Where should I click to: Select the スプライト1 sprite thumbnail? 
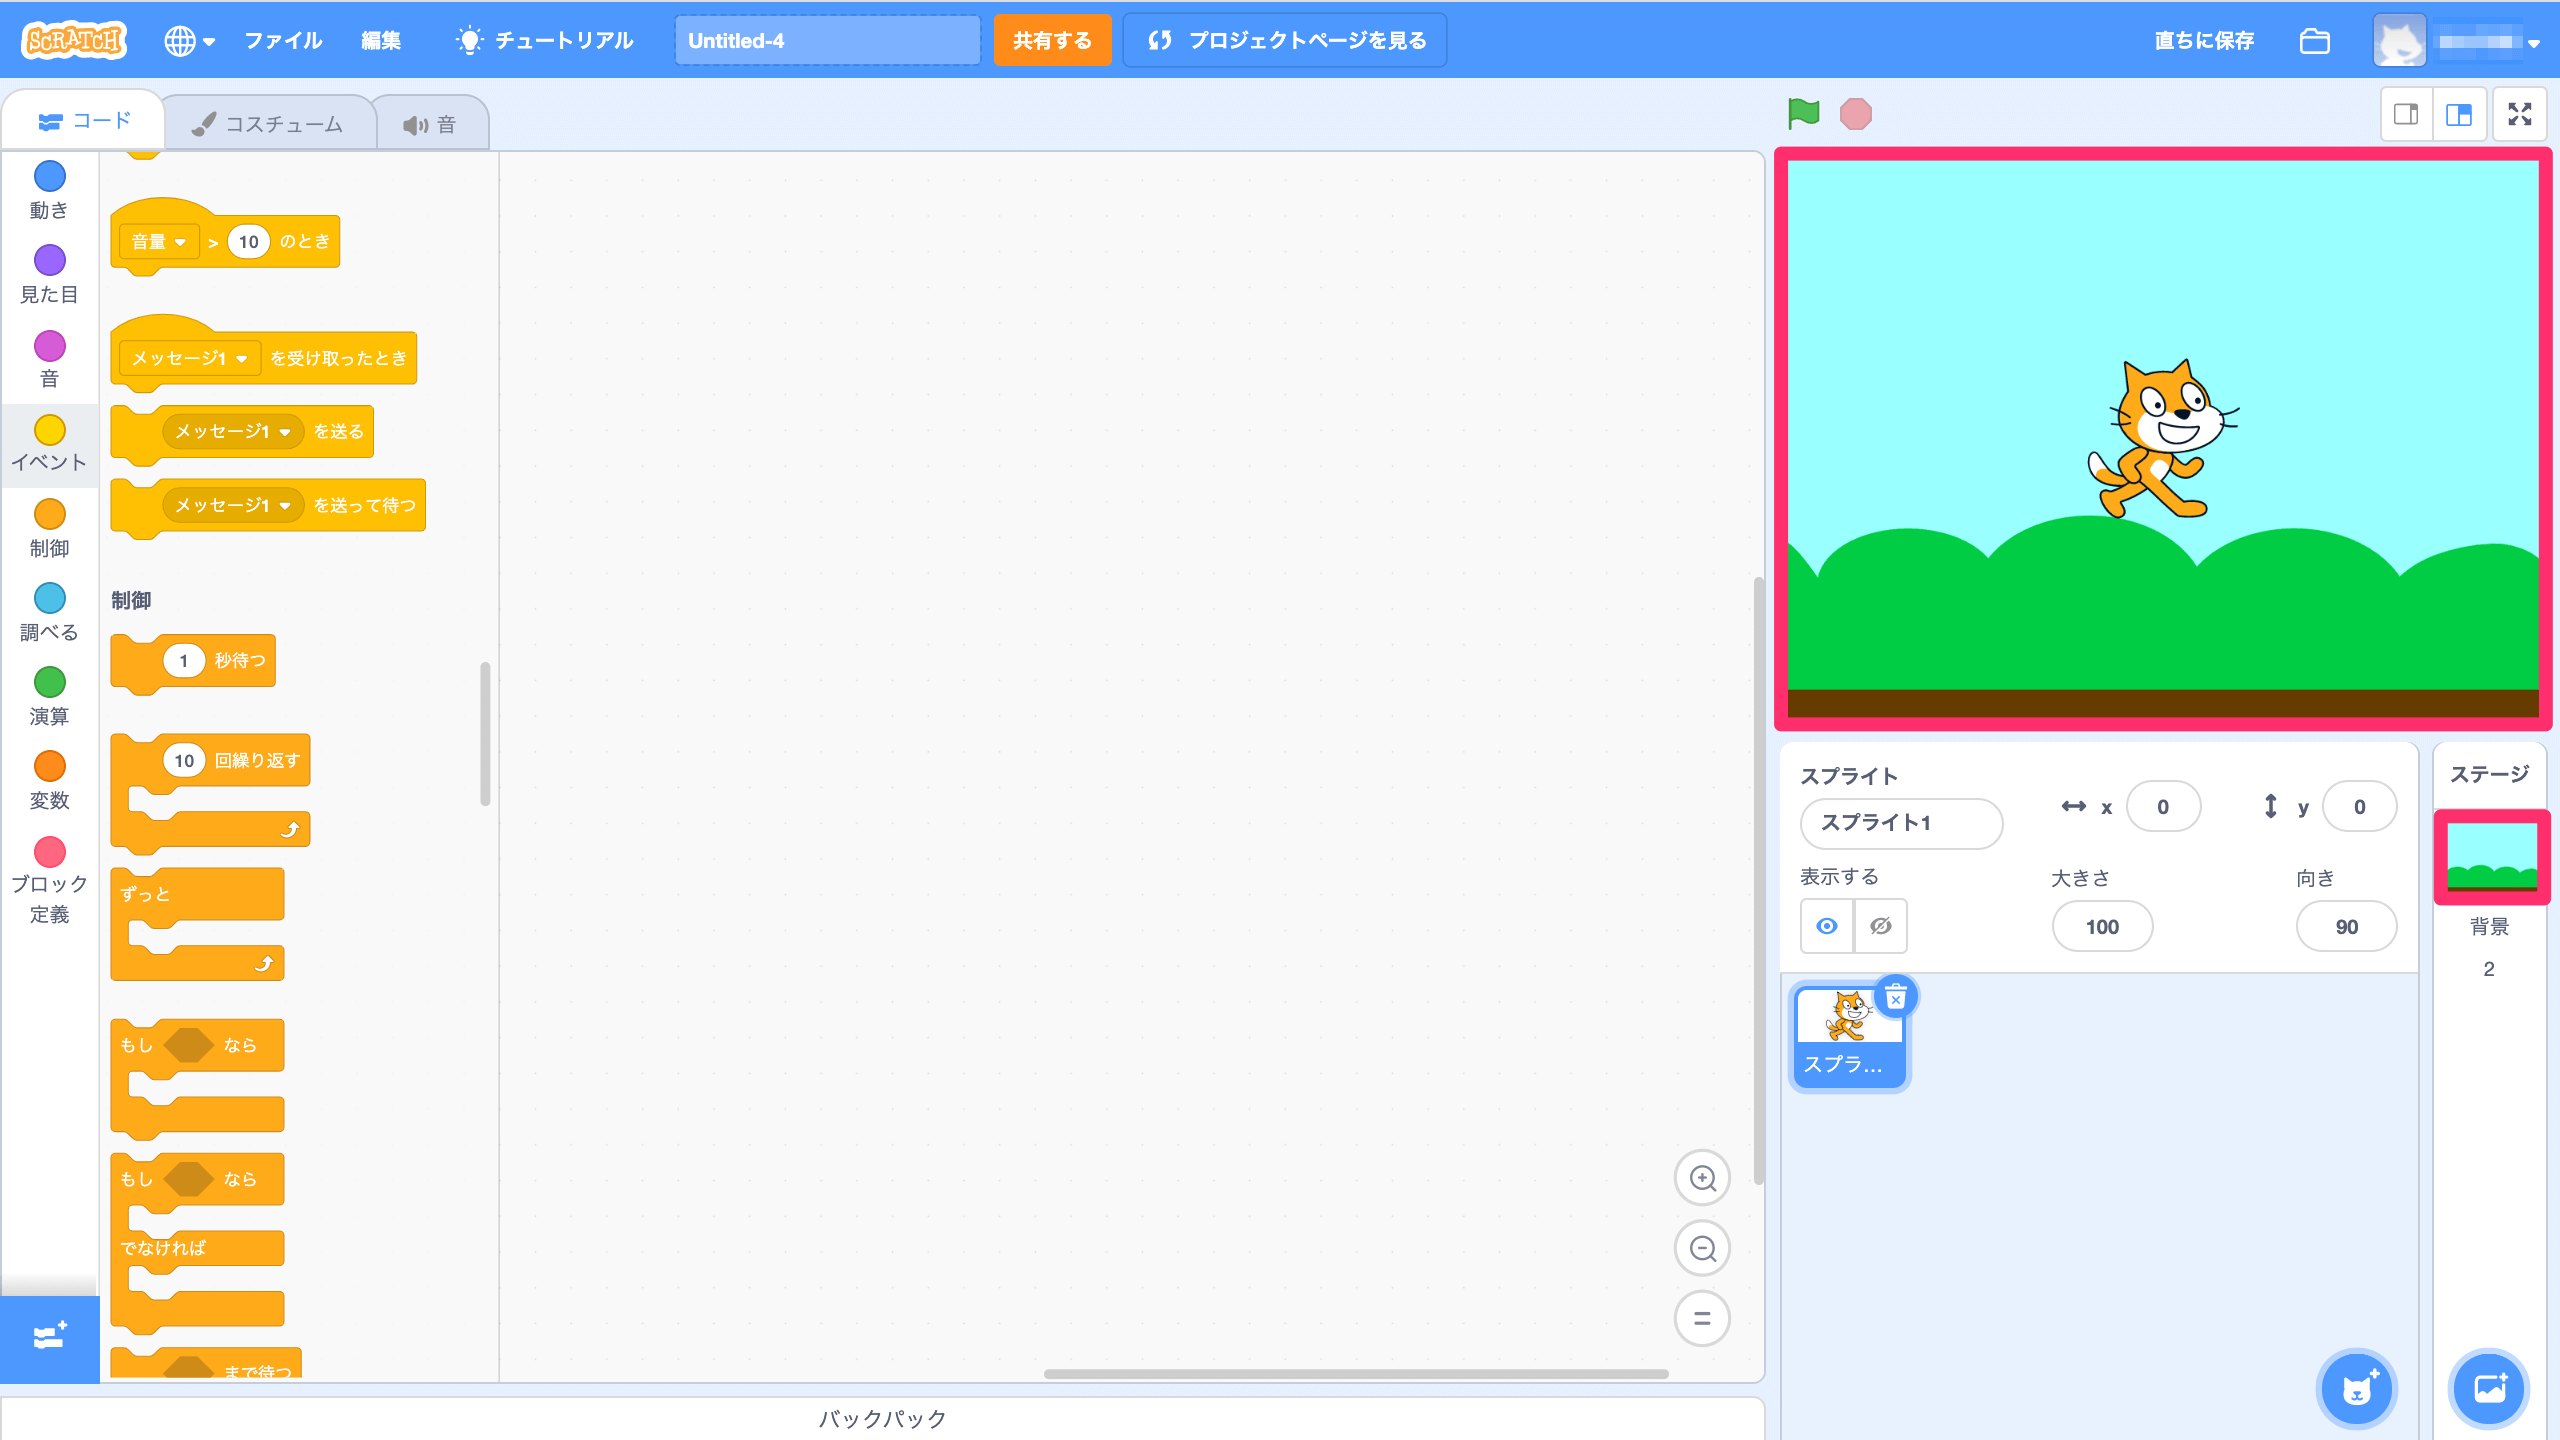pos(1849,1038)
